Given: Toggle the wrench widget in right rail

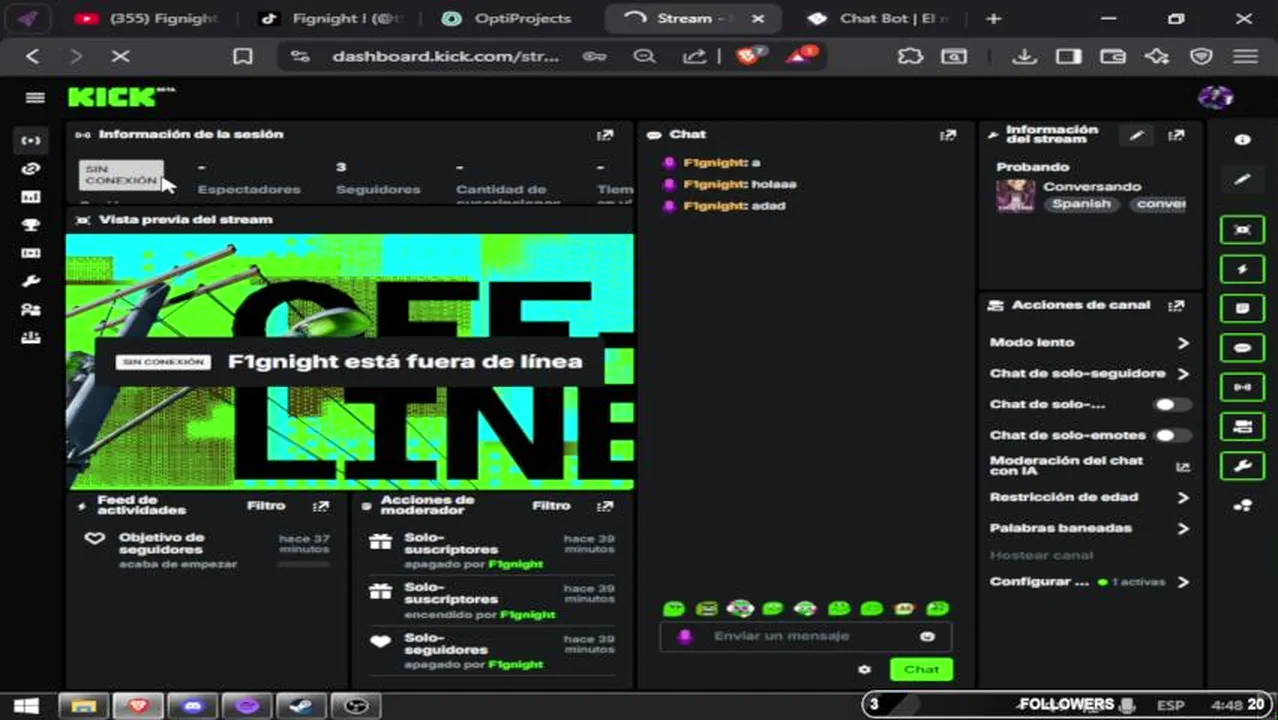Looking at the screenshot, I should coord(1242,466).
